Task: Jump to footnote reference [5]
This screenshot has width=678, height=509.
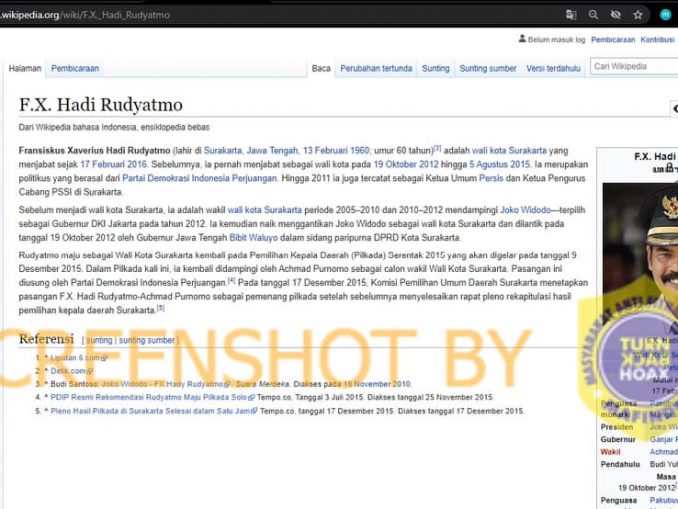Action: (x=160, y=308)
